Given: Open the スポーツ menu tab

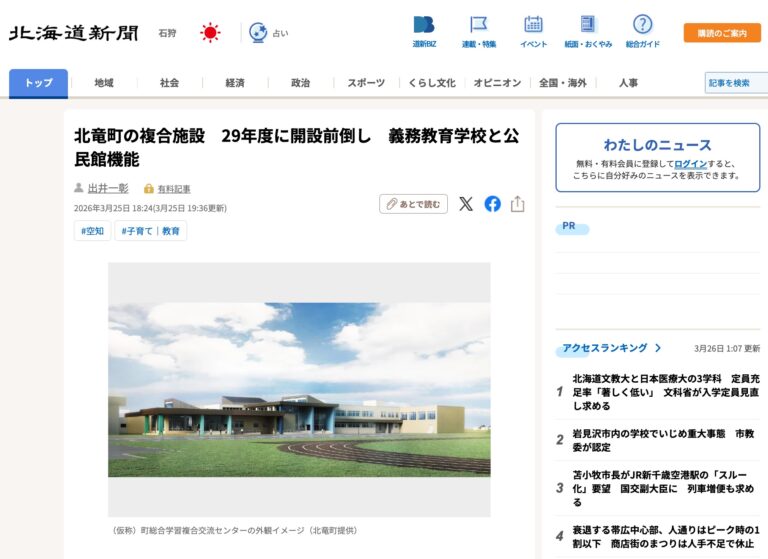Looking at the screenshot, I should point(366,83).
